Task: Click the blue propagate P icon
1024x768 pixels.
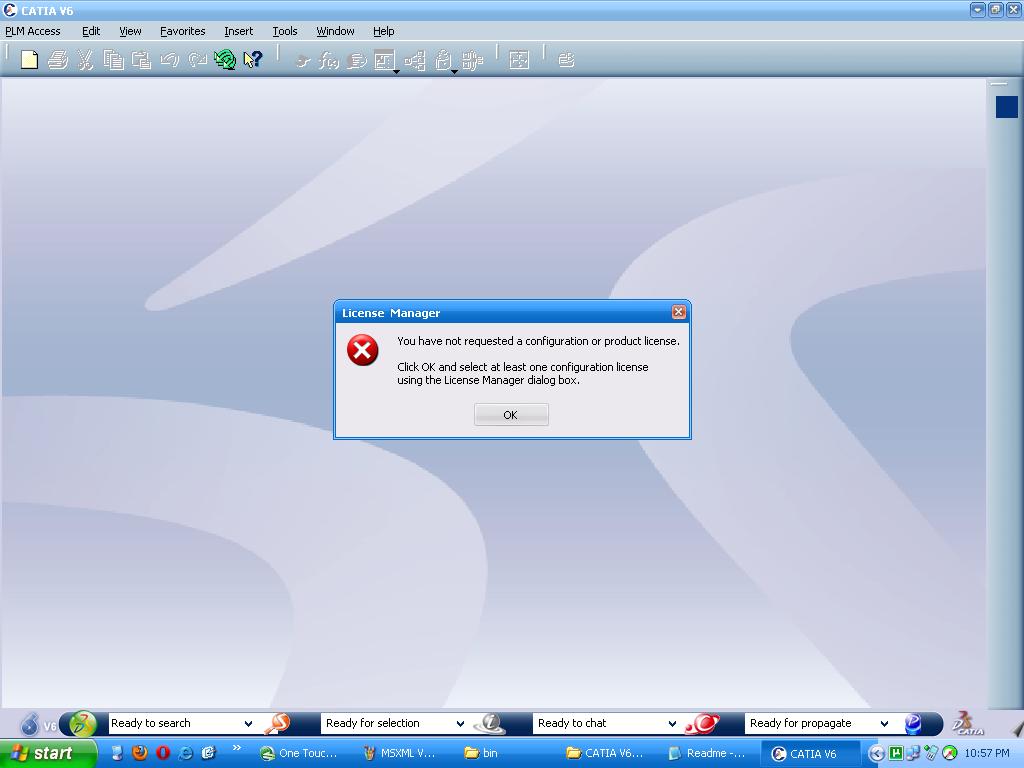Action: 913,723
